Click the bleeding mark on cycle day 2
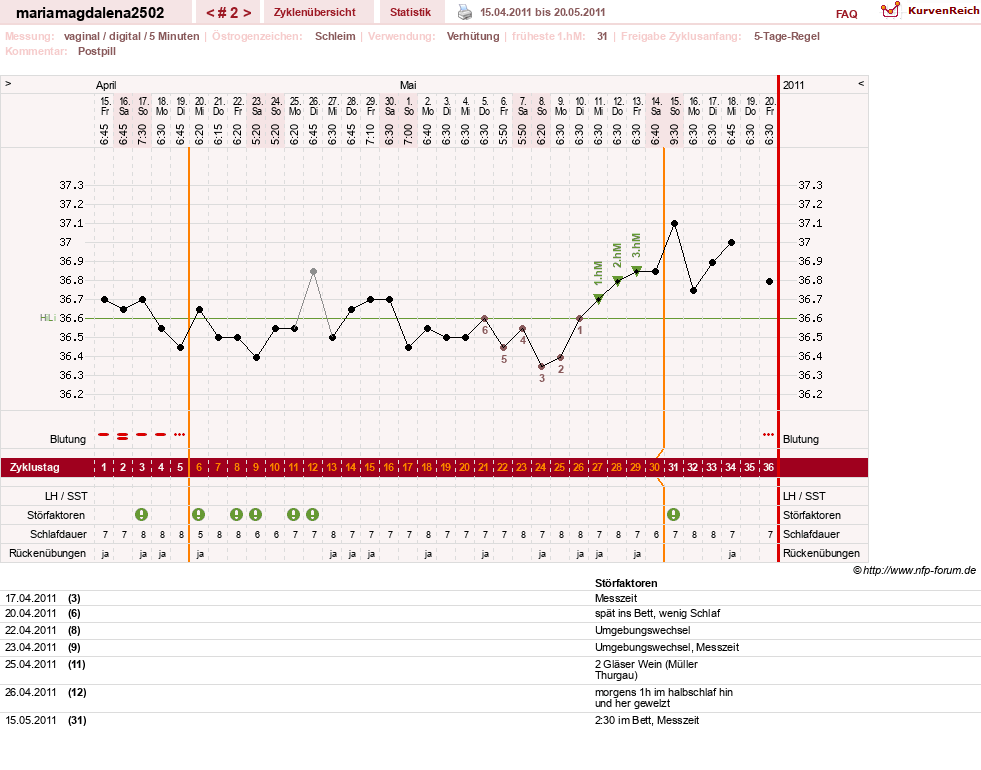This screenshot has height=770, width=981. [123, 436]
